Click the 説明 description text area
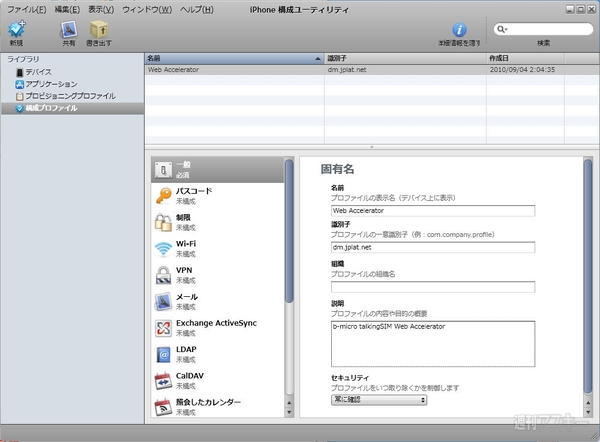The width and height of the screenshot is (600, 442). point(433,344)
